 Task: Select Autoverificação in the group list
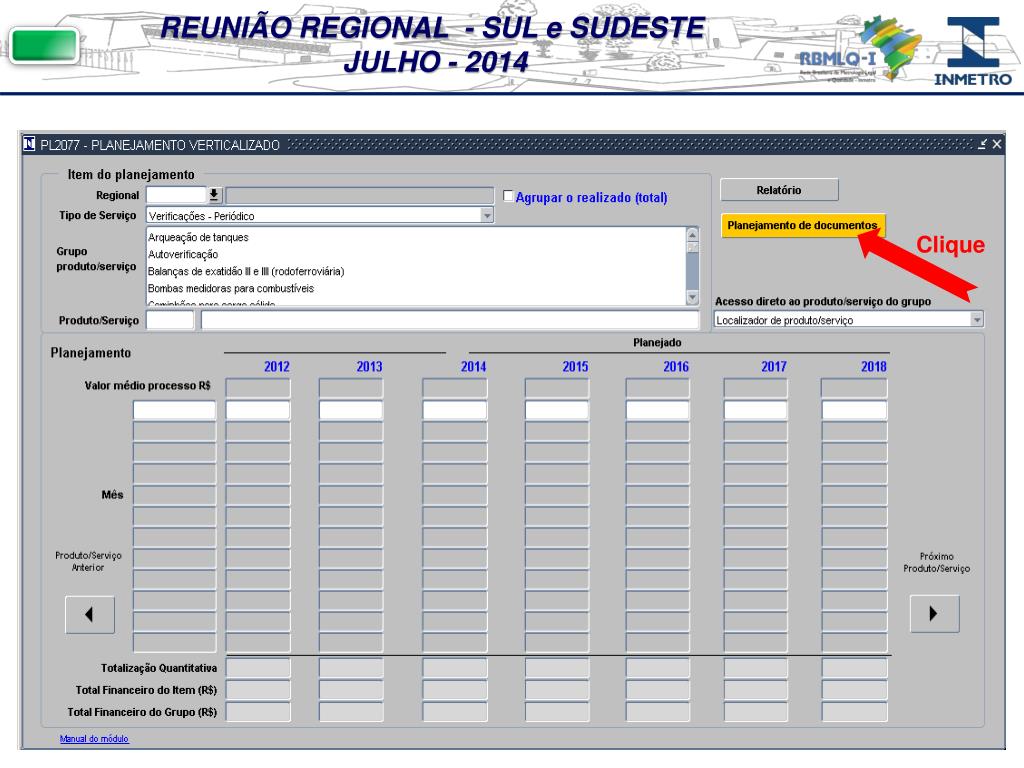[x=183, y=254]
